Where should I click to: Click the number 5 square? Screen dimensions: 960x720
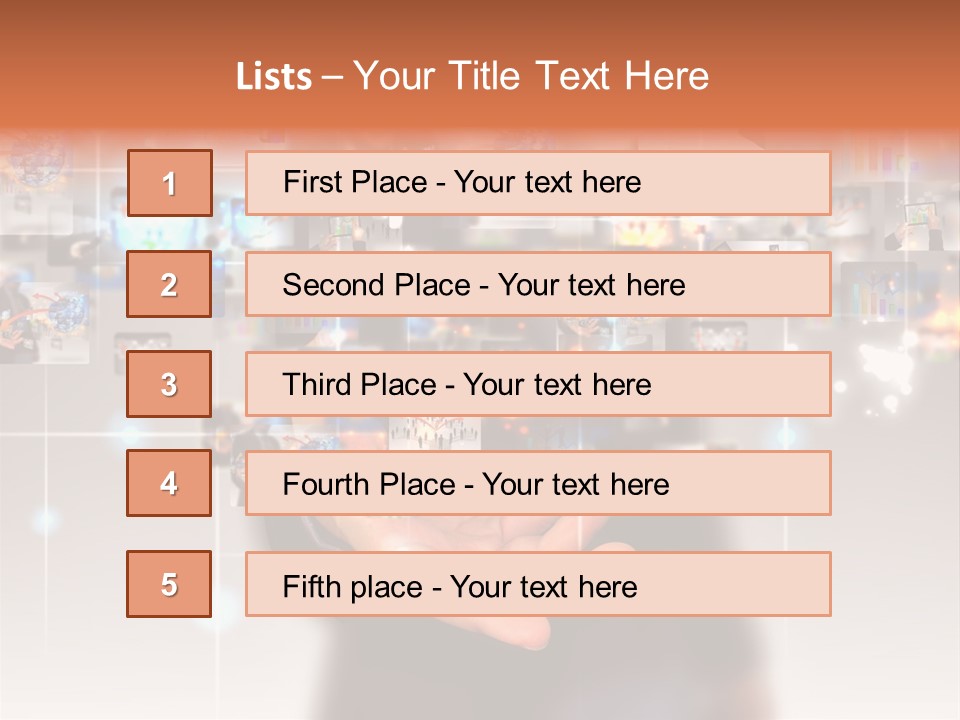[x=169, y=584]
